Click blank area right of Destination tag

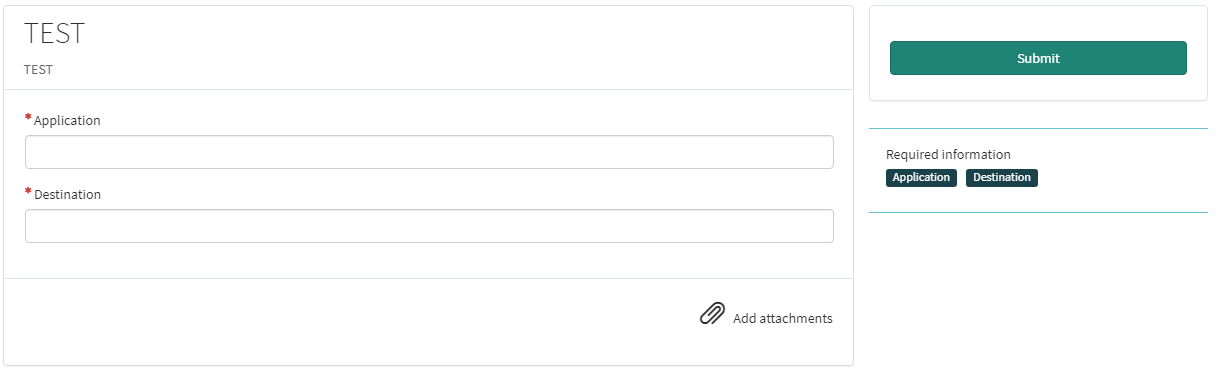1120,178
